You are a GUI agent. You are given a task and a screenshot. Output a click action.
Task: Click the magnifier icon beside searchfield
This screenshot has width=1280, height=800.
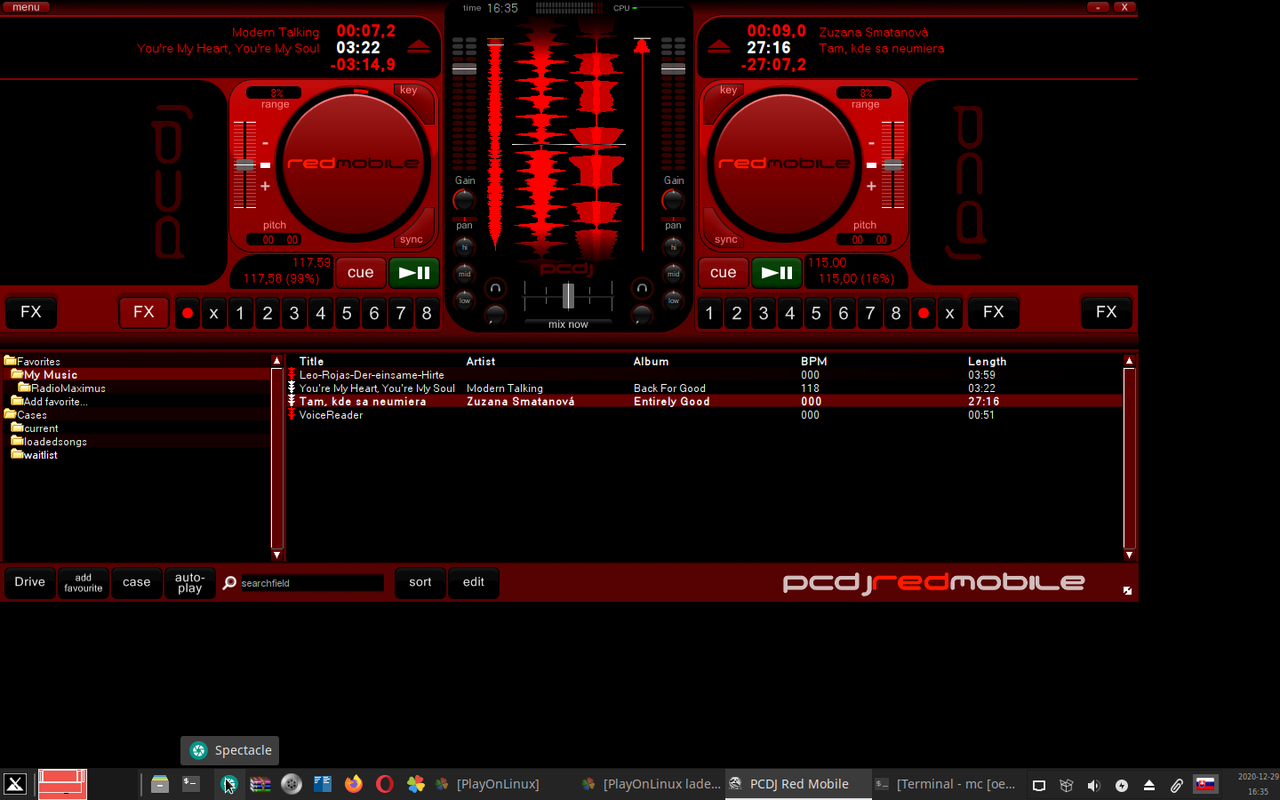230,583
